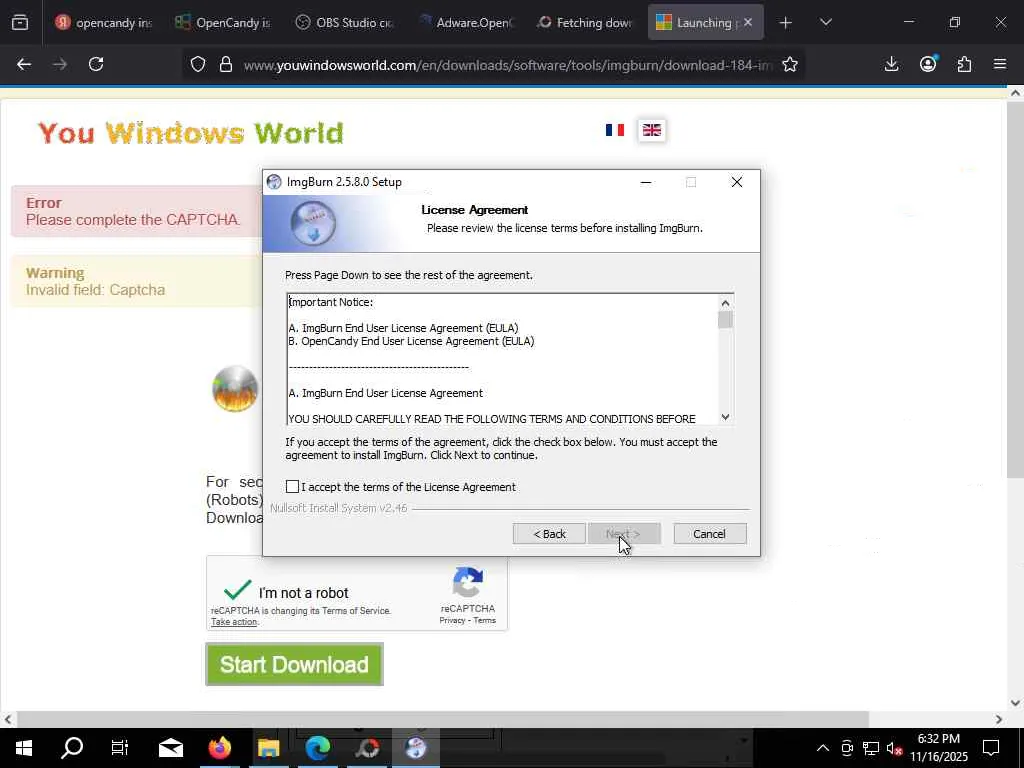The image size is (1024, 768).
Task: Click the disabled Next button
Action: pos(624,534)
